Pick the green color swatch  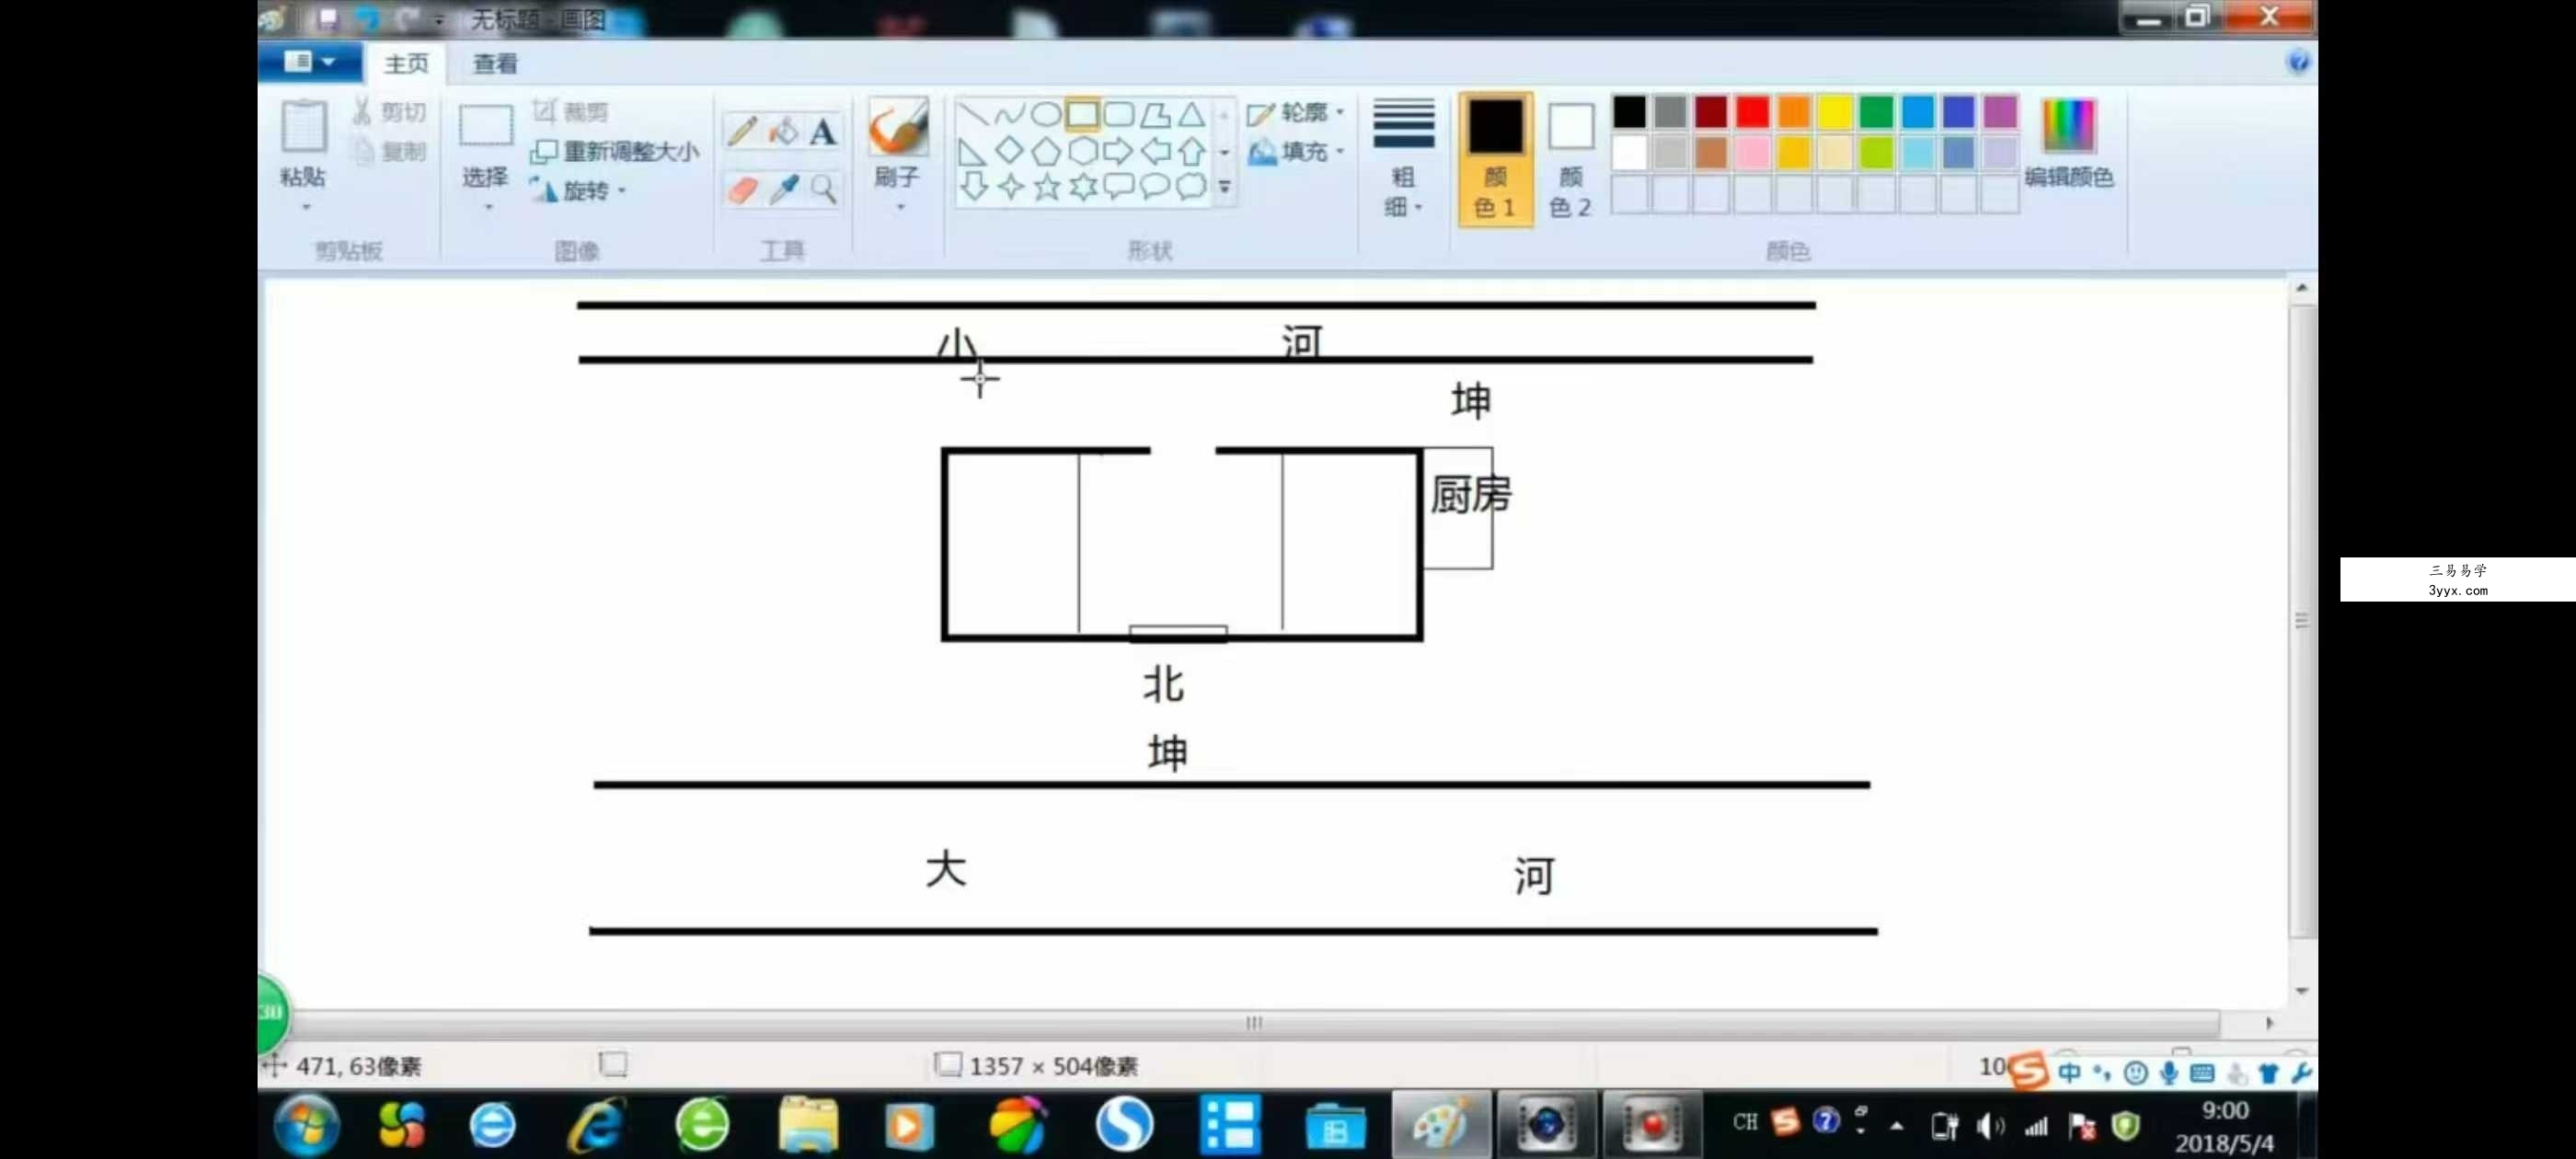[1876, 113]
